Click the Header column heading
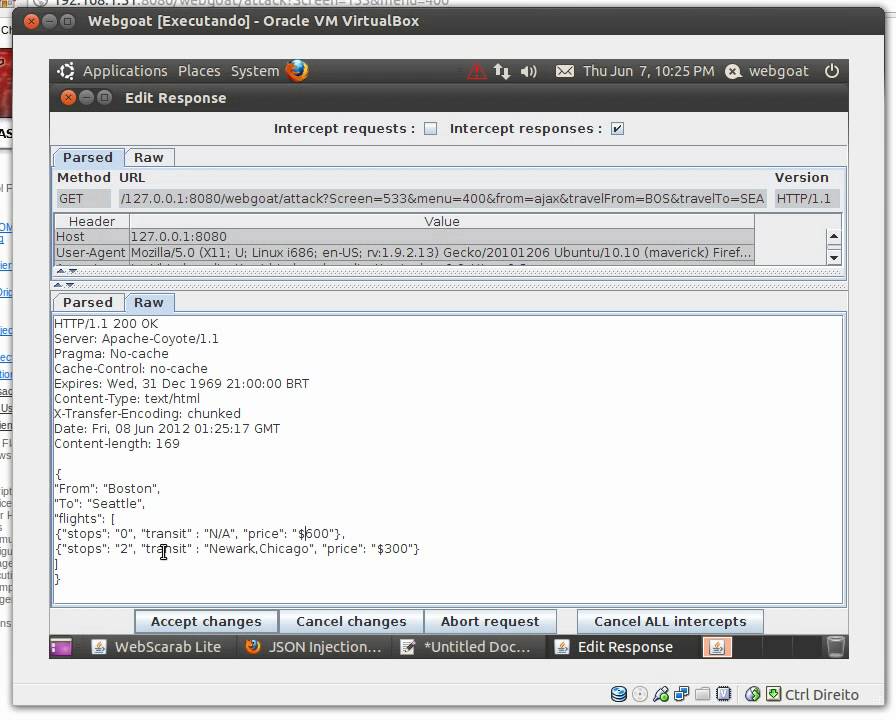Viewport: 896px width, 720px height. (x=92, y=222)
